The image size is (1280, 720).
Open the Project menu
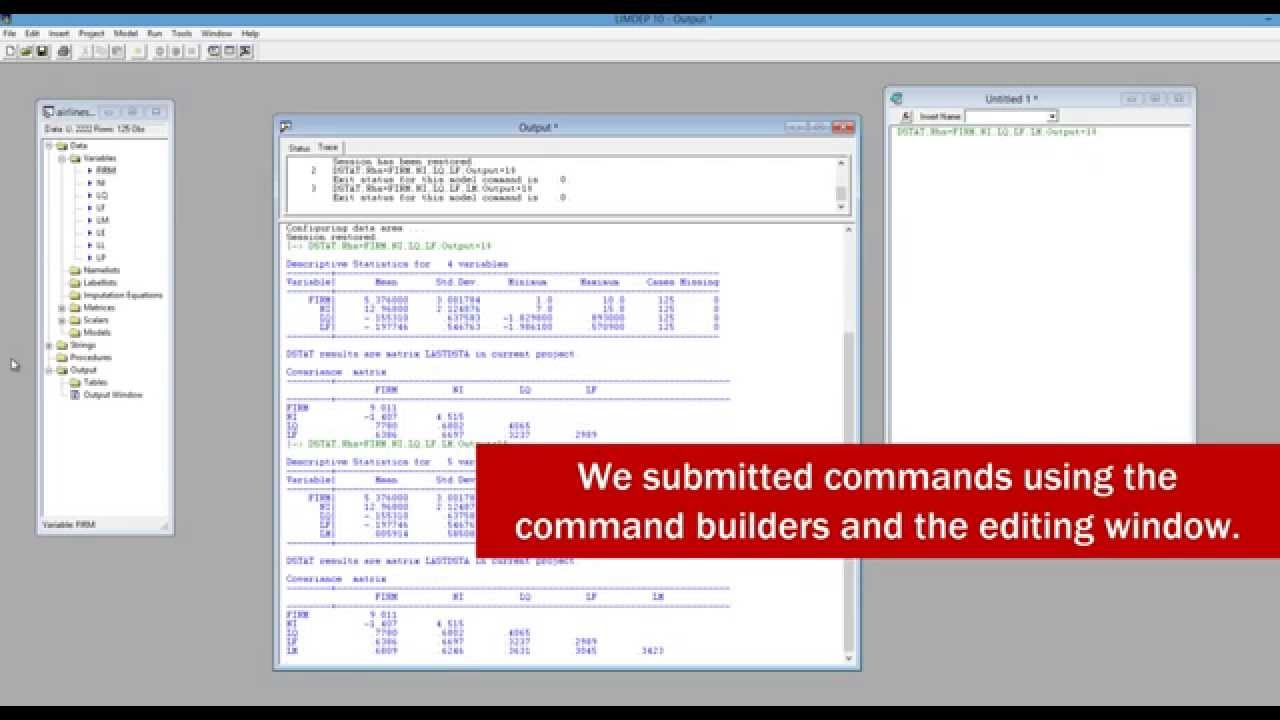[91, 33]
